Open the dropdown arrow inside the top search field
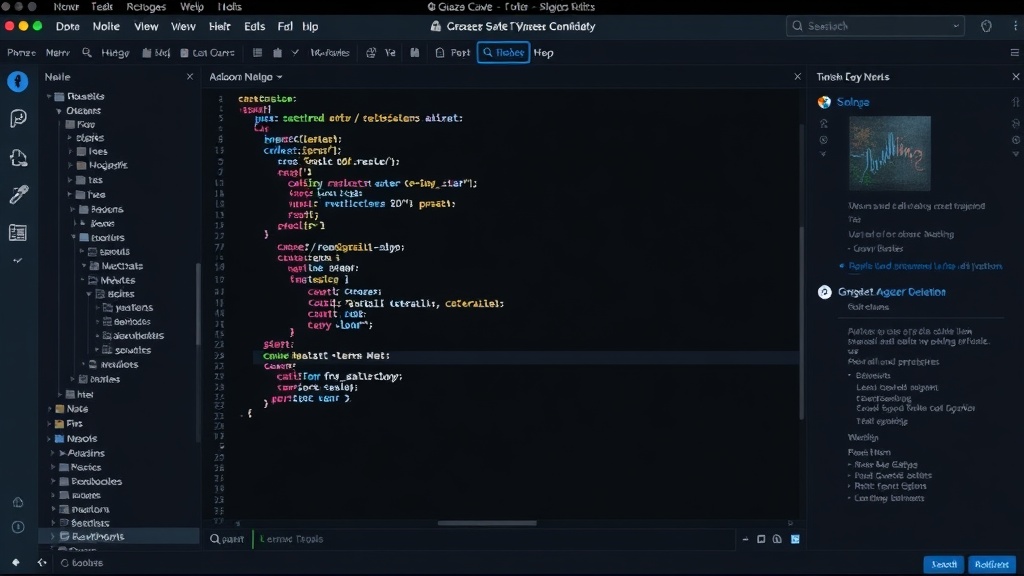This screenshot has height=576, width=1024. click(956, 26)
